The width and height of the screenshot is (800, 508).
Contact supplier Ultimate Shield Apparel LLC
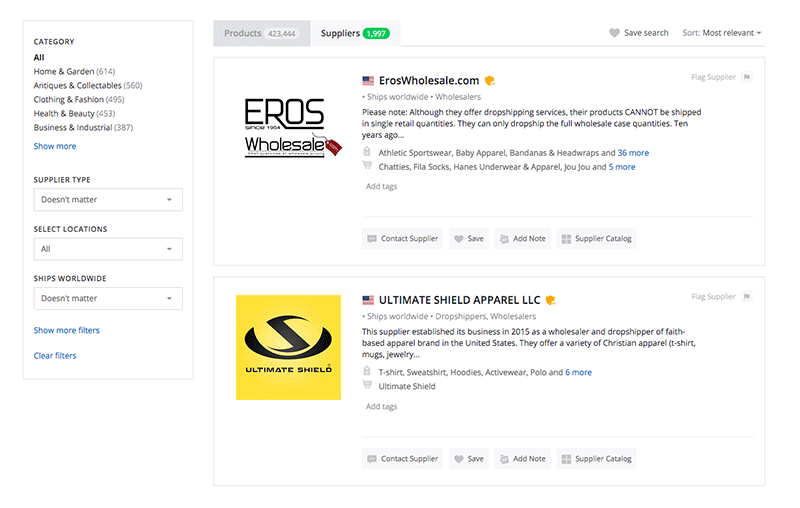coord(402,459)
